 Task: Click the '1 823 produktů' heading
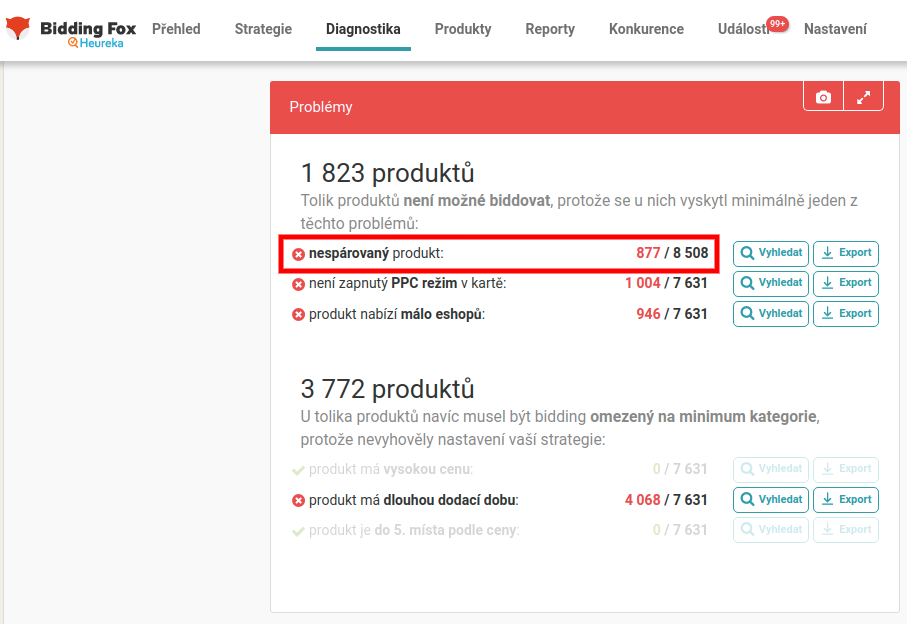388,173
